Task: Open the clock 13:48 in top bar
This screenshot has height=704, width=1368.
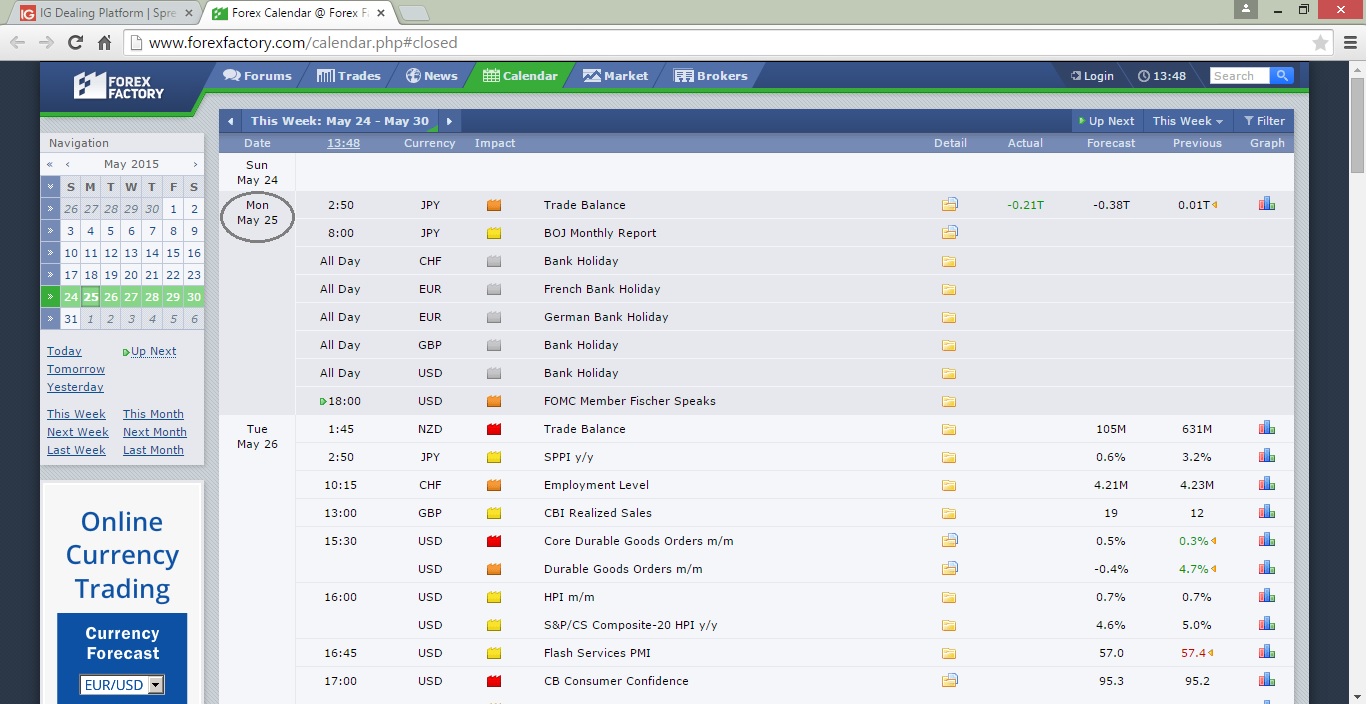Action: click(1162, 76)
